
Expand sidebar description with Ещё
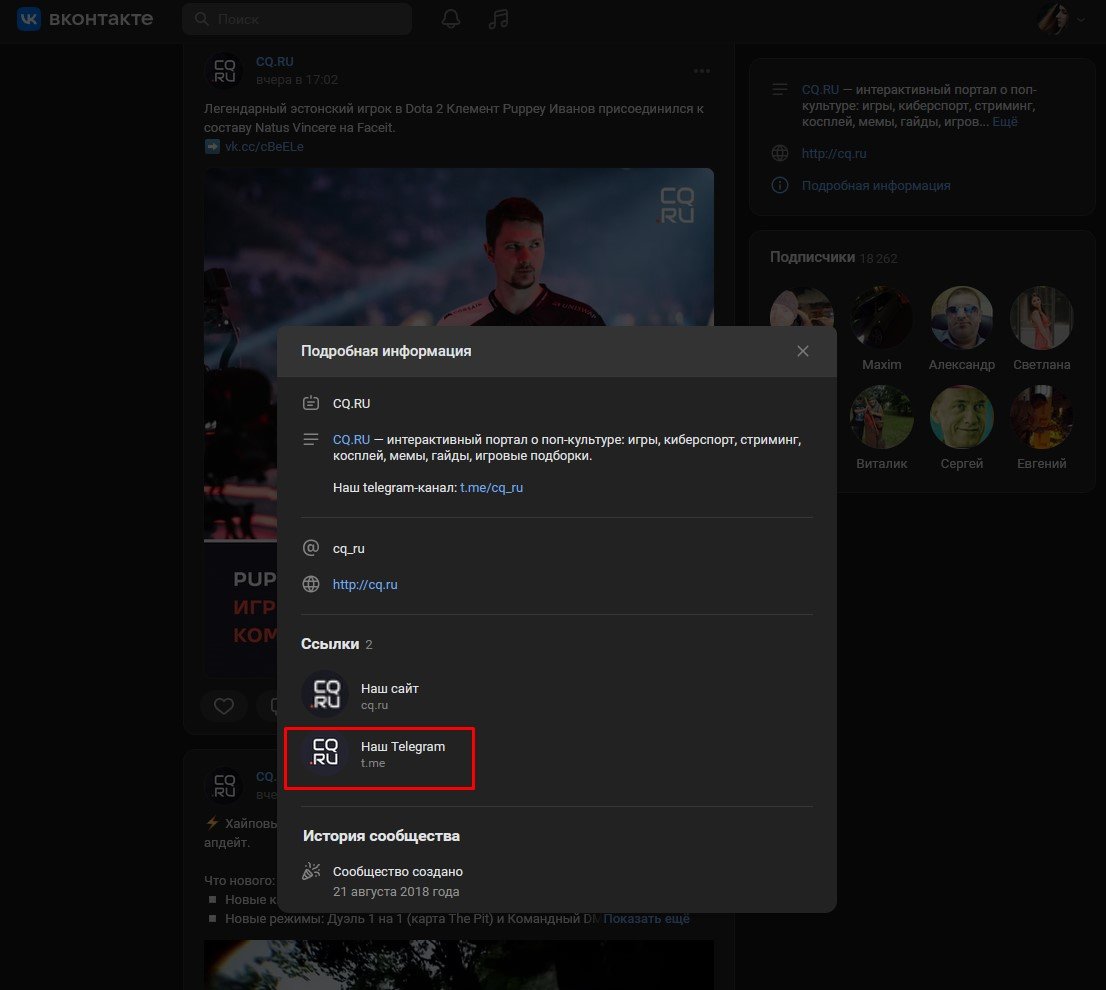point(1005,122)
